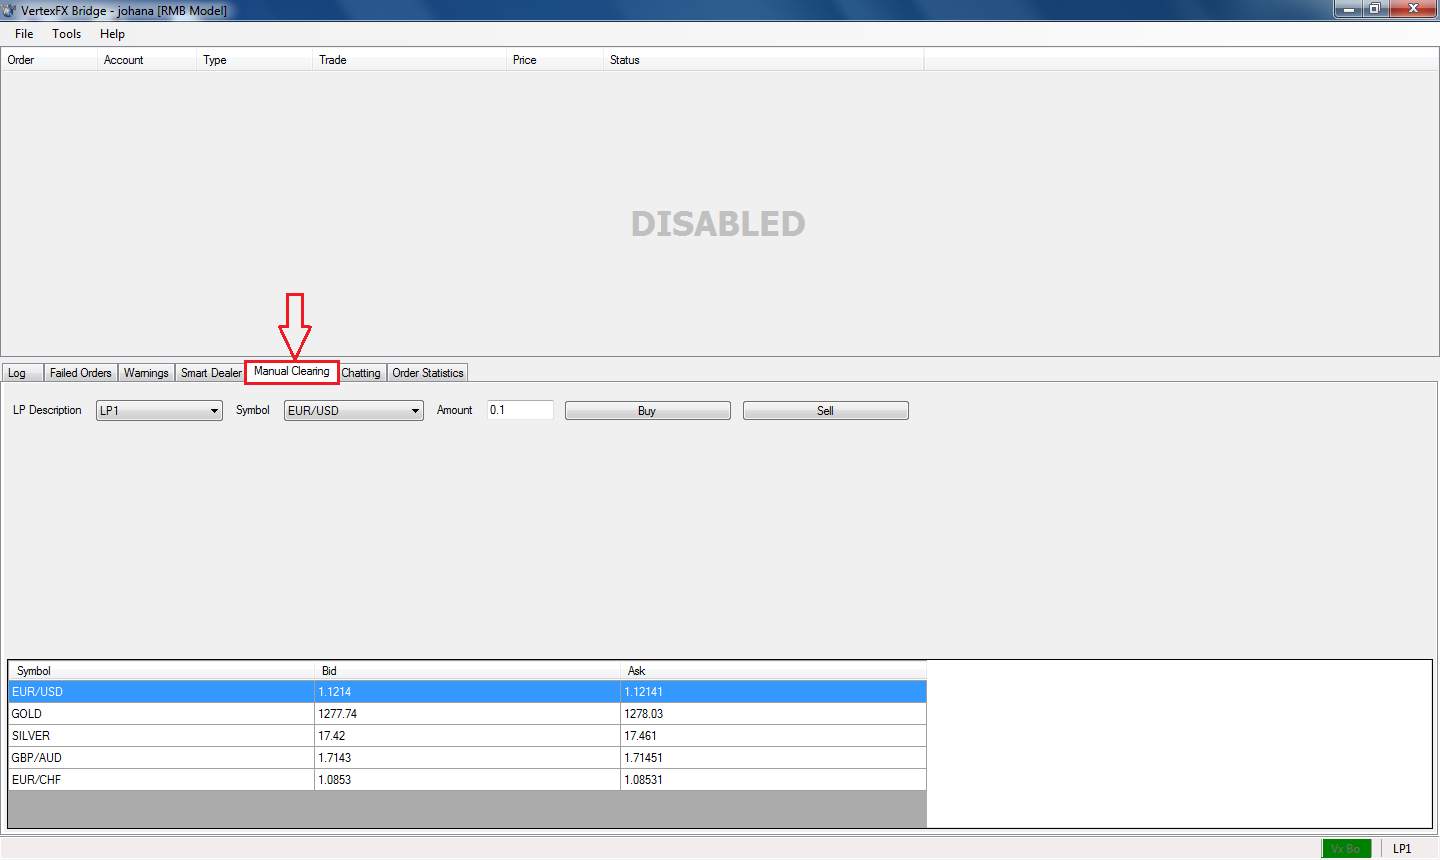Open the Warnings tab
Screen dimensions: 1440x860
click(146, 373)
